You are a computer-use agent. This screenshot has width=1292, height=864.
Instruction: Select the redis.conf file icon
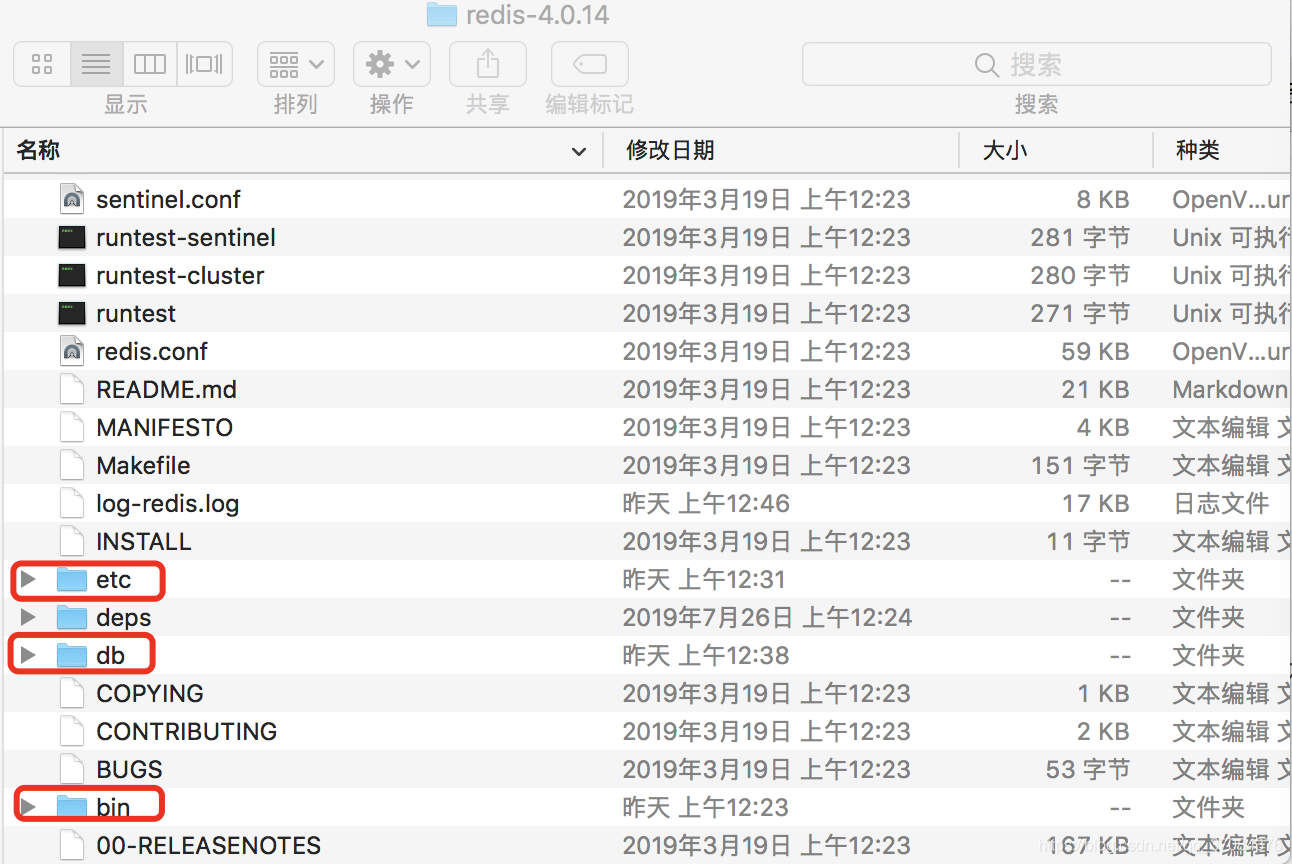click(72, 351)
